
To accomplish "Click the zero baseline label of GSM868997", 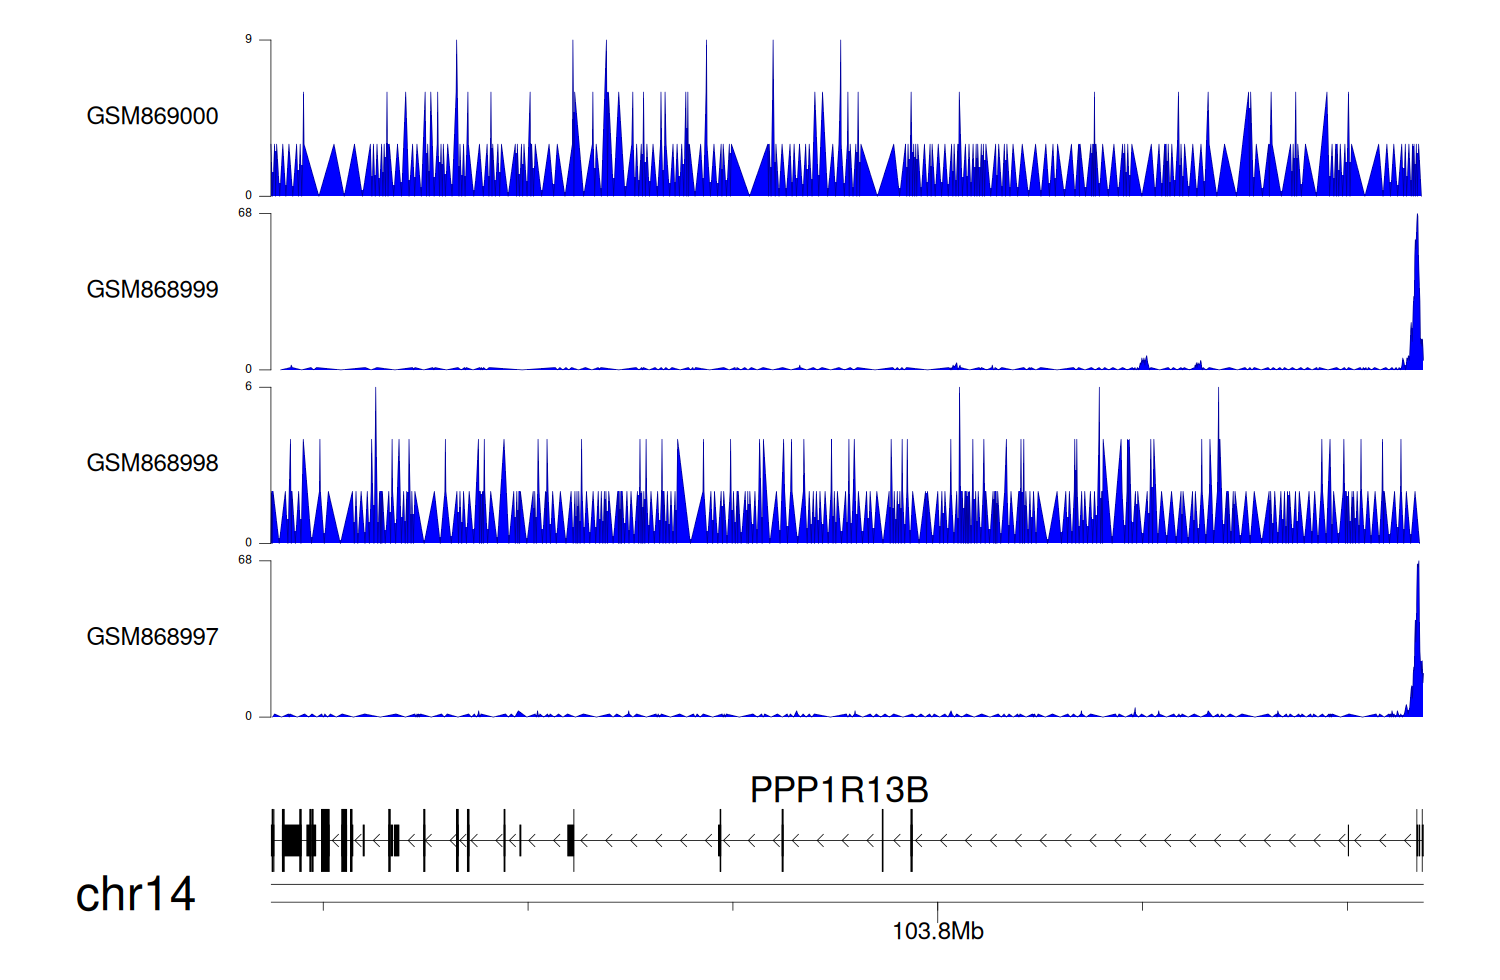I will 248,716.
